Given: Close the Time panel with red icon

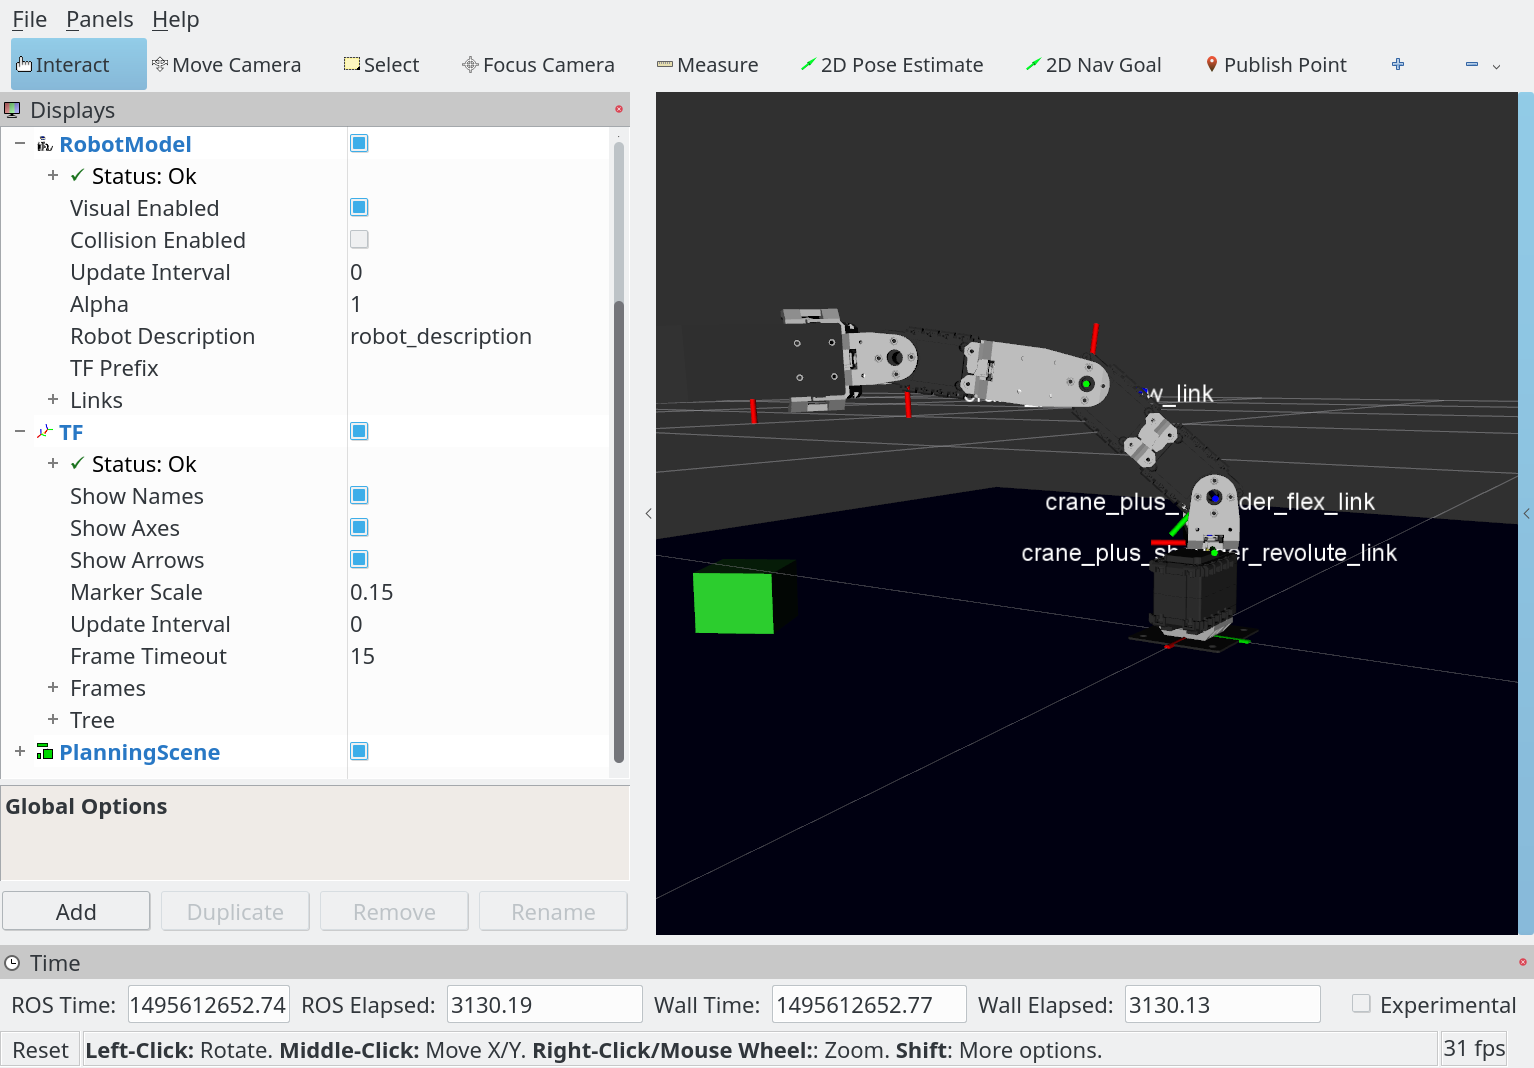Looking at the screenshot, I should point(1523,962).
